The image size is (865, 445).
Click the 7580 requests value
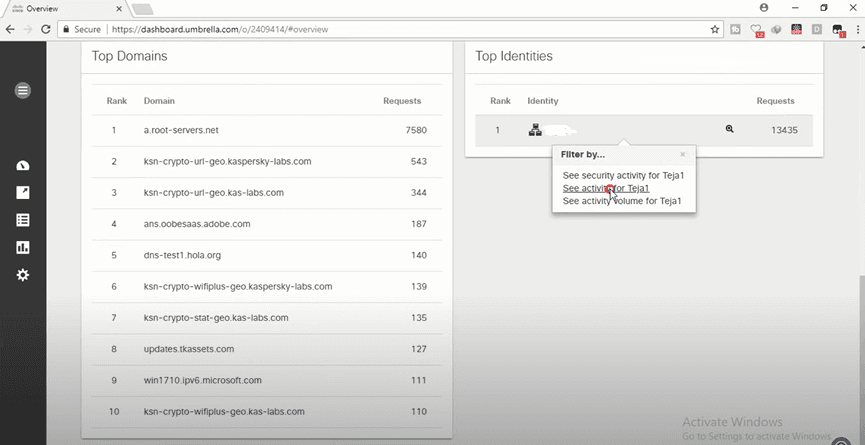[x=417, y=130]
